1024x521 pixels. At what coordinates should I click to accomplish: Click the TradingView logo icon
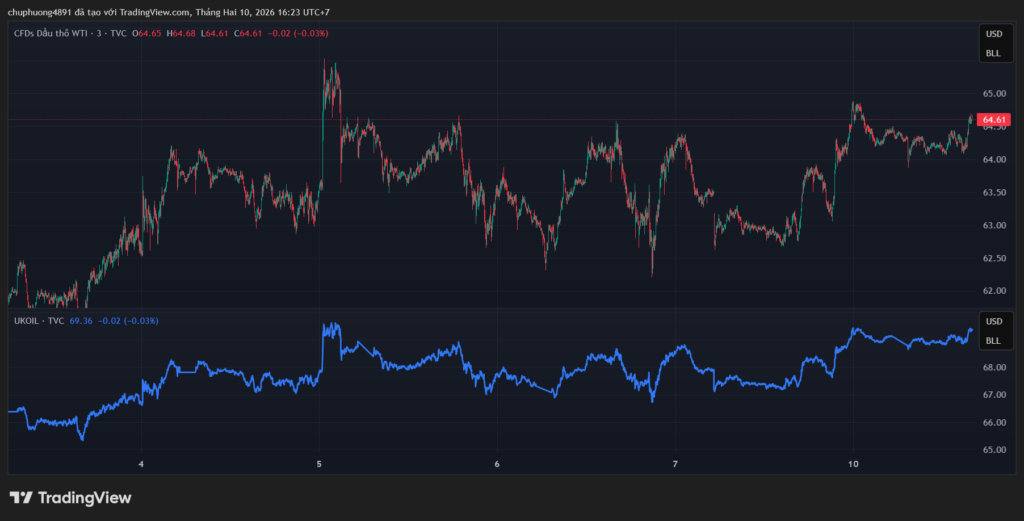coord(20,498)
